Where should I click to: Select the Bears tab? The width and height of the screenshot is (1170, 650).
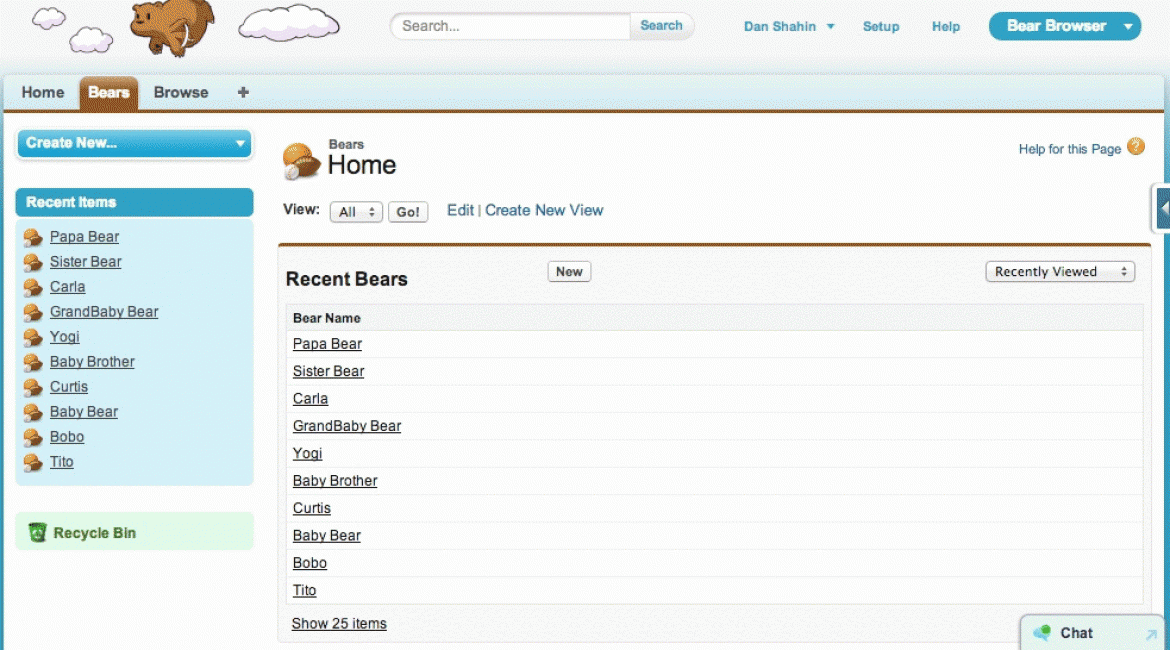click(109, 93)
